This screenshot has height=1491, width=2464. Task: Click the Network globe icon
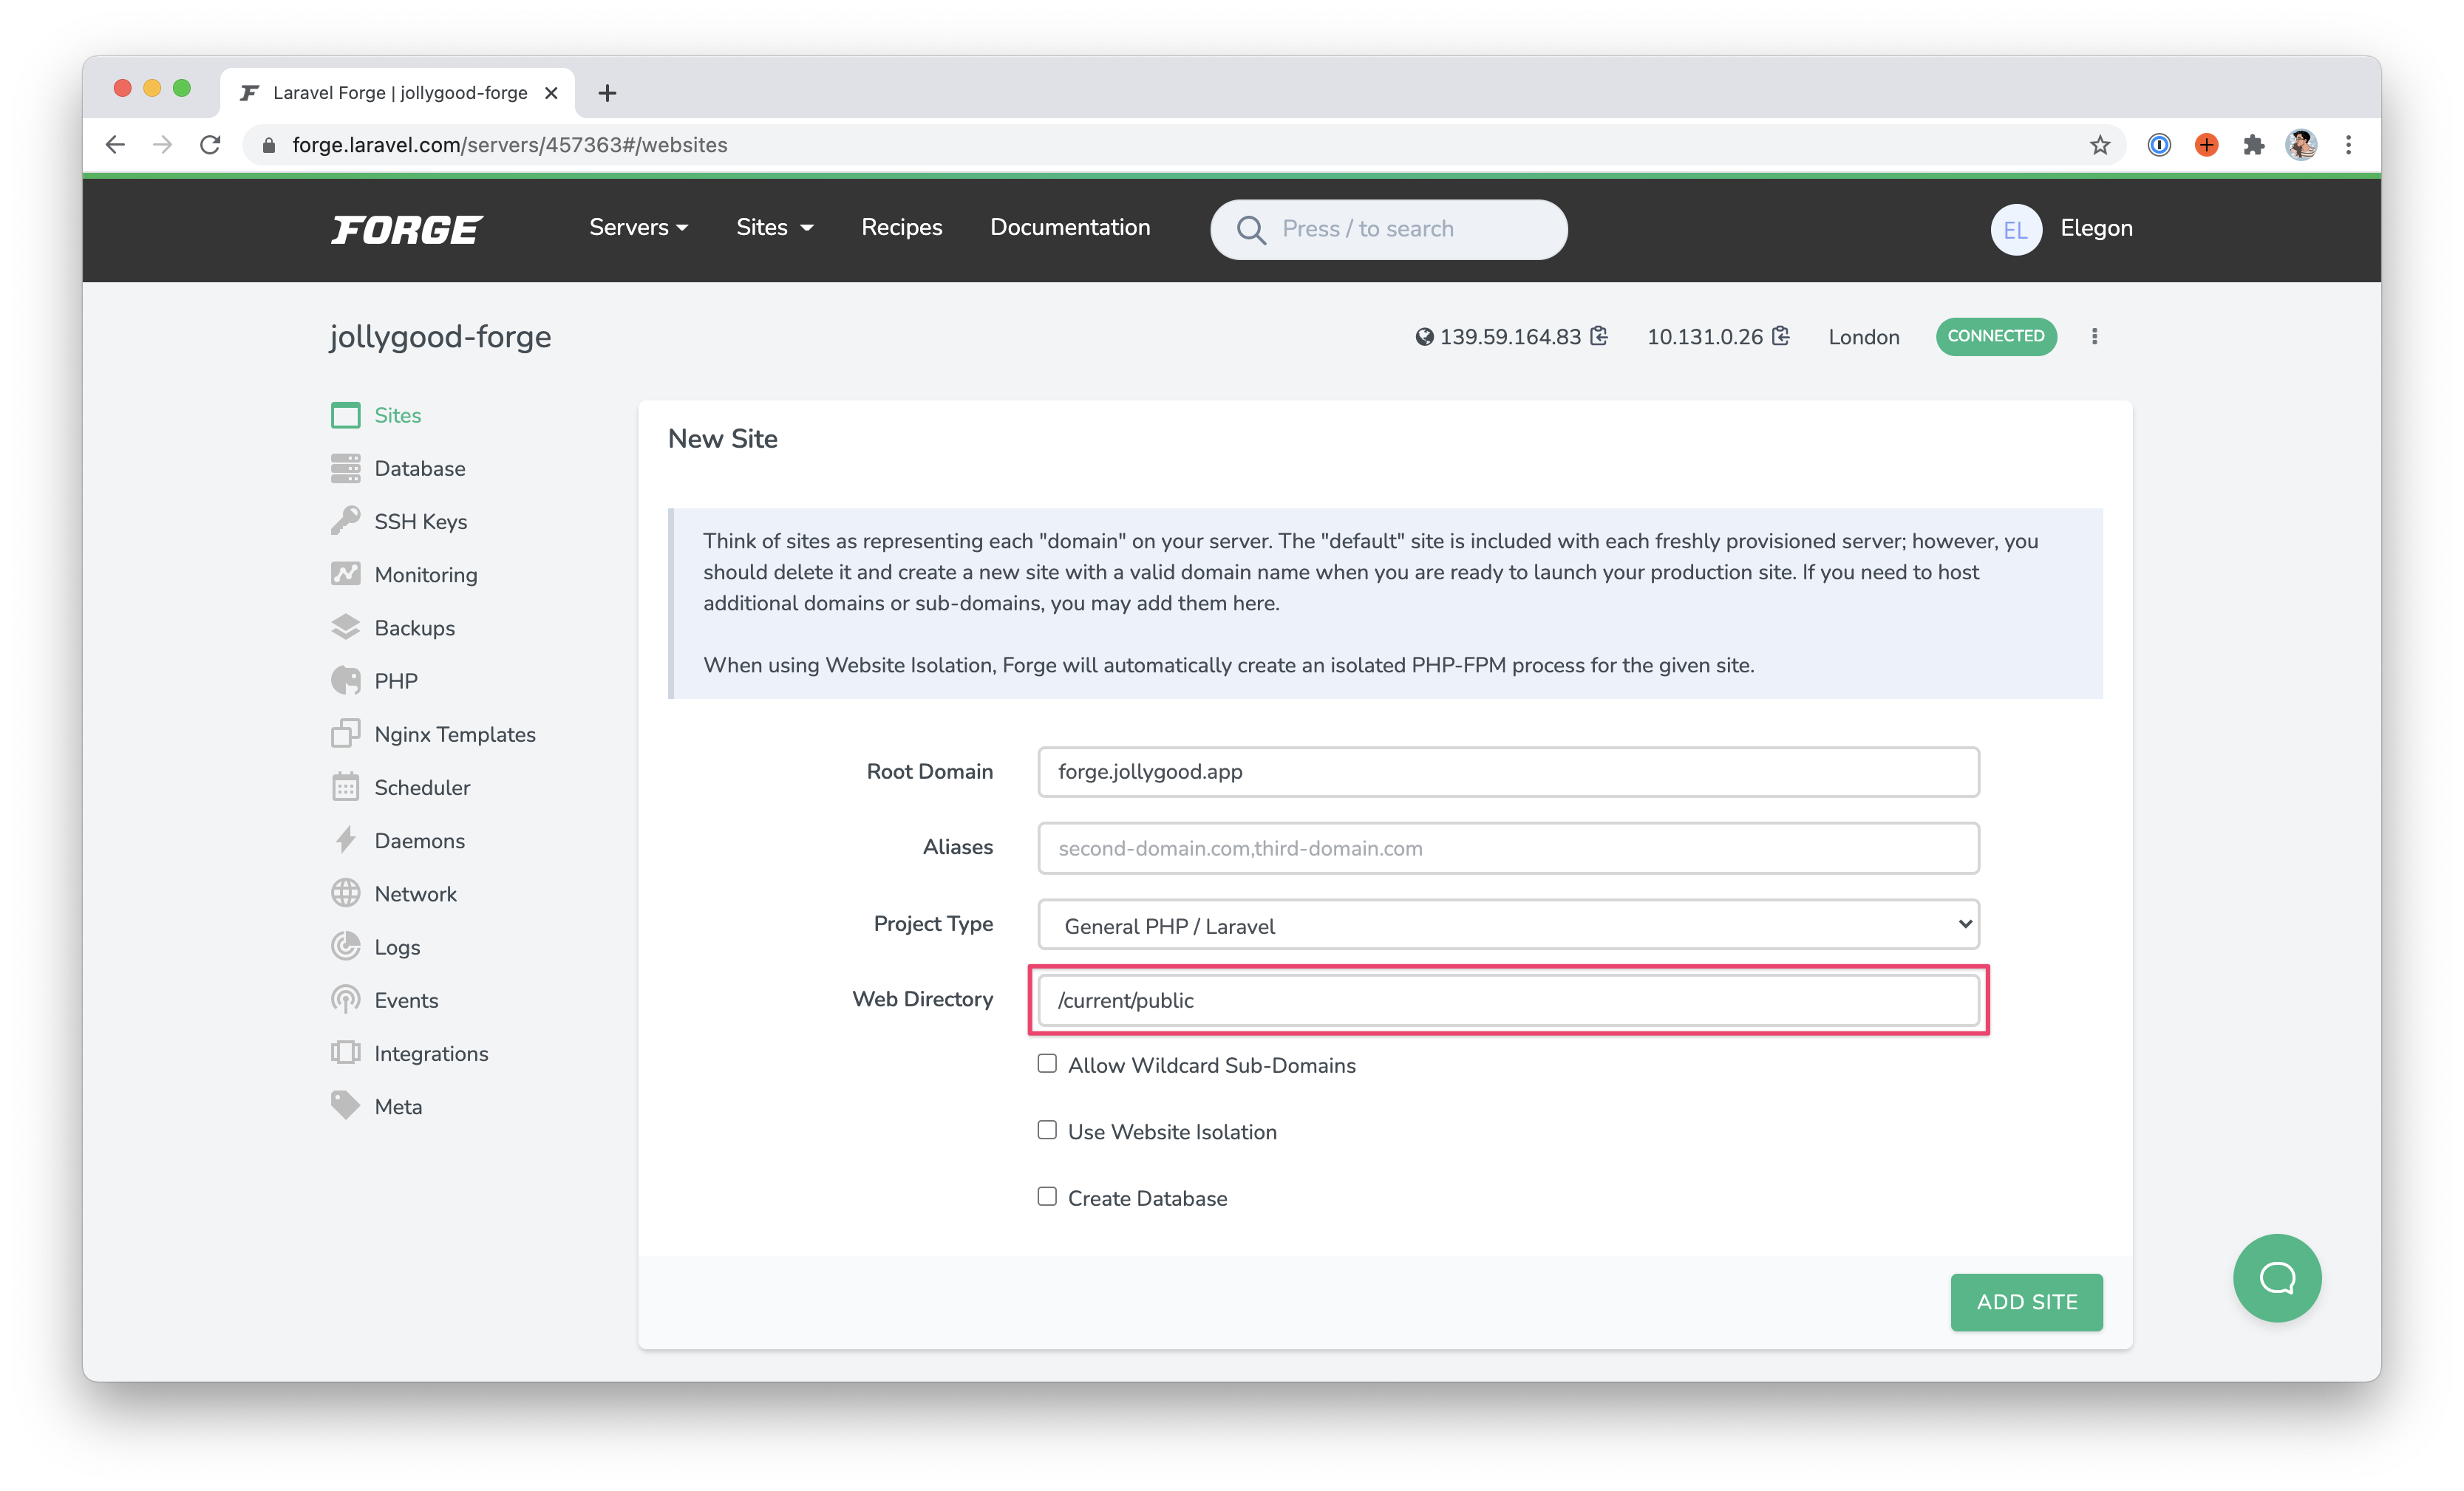click(345, 893)
